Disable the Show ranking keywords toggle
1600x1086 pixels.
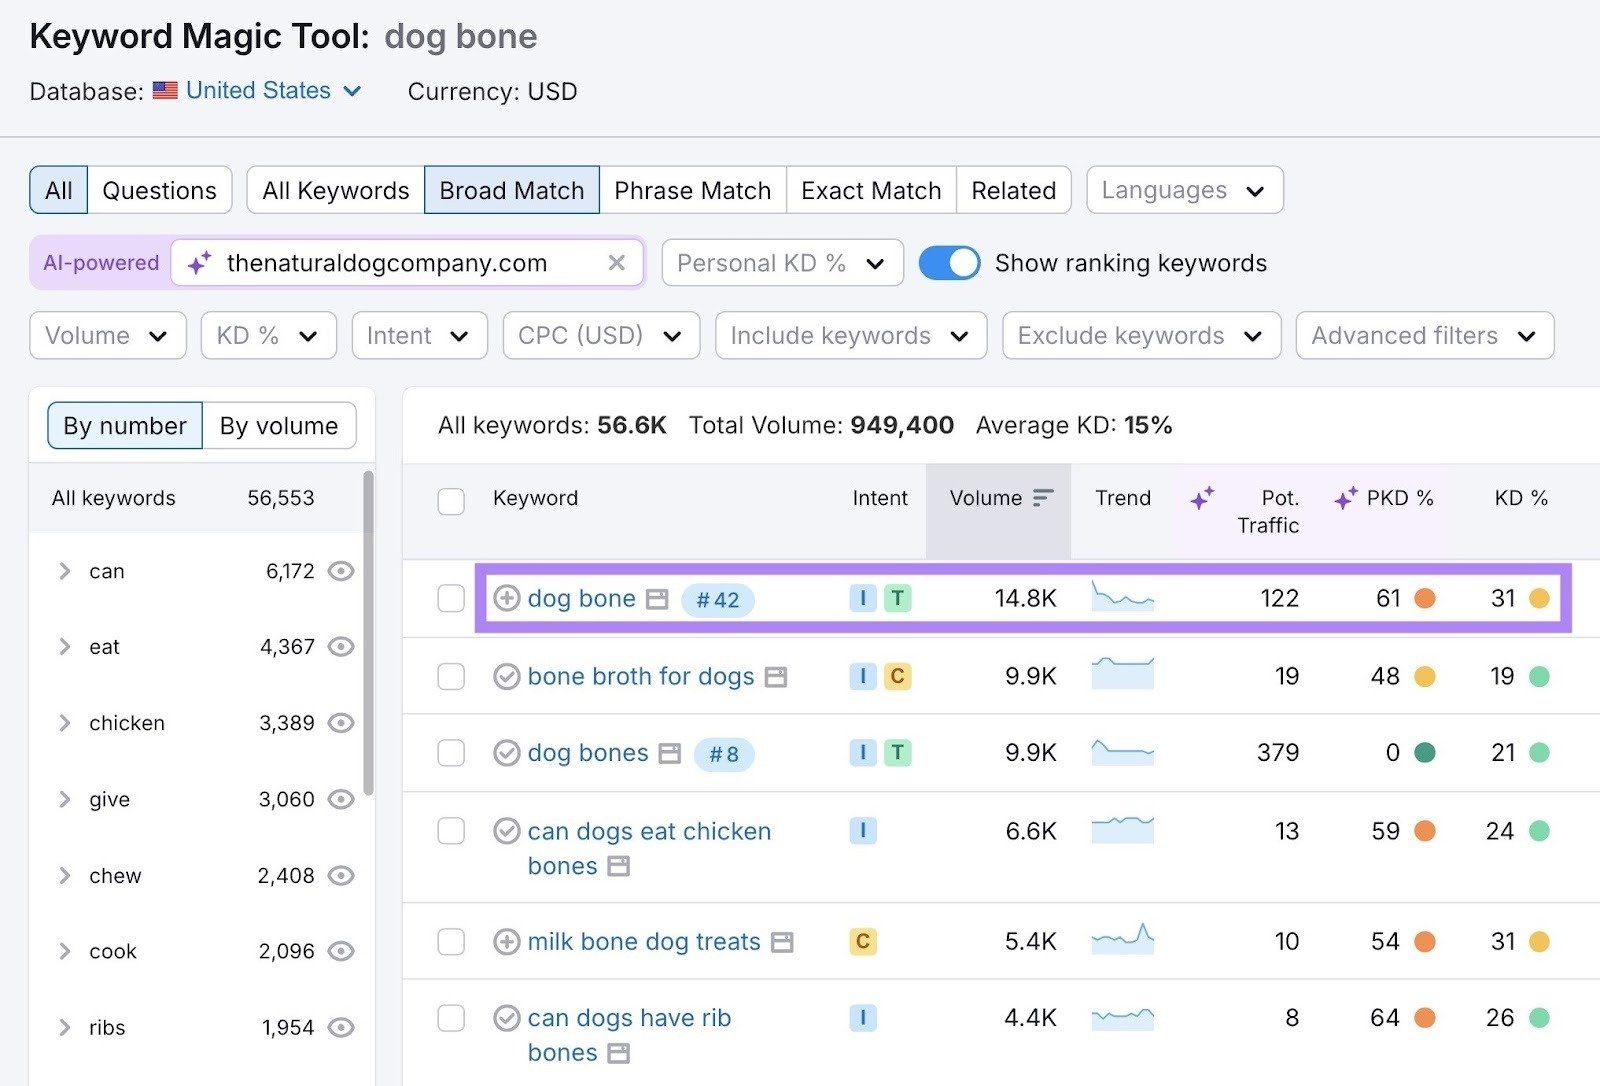(948, 262)
